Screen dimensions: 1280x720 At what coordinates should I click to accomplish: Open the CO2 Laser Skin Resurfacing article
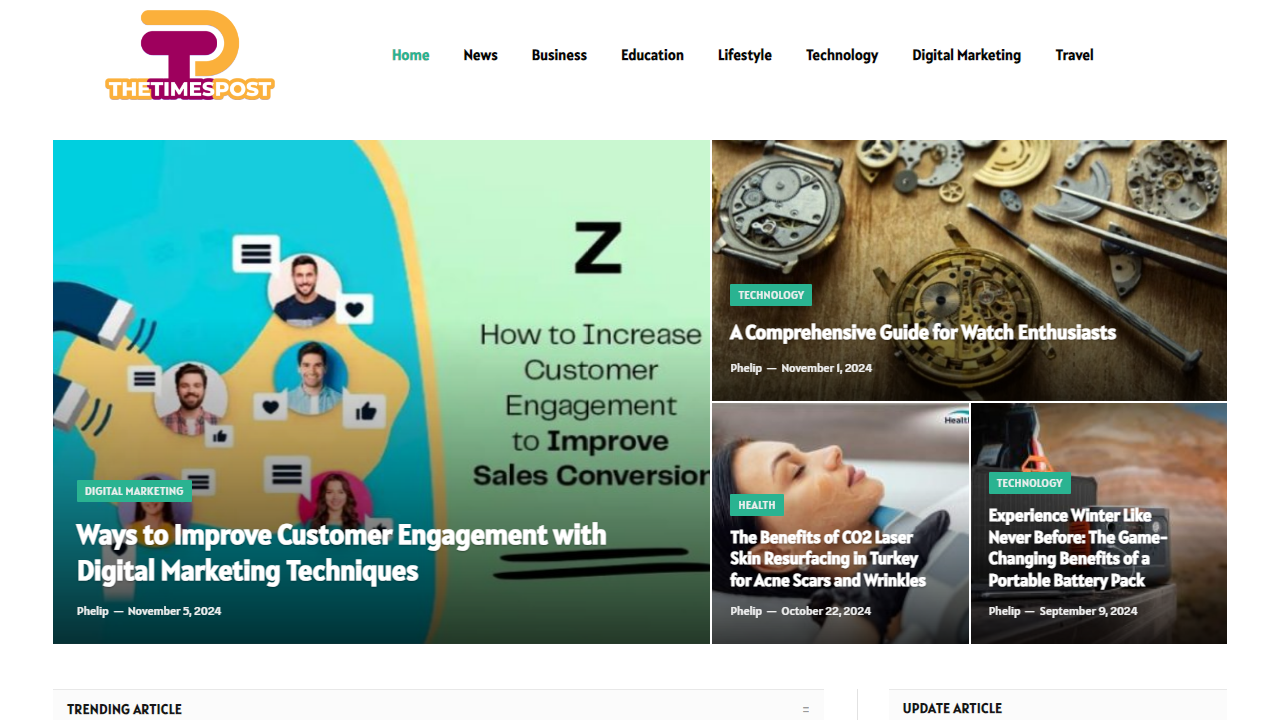pyautogui.click(x=828, y=559)
